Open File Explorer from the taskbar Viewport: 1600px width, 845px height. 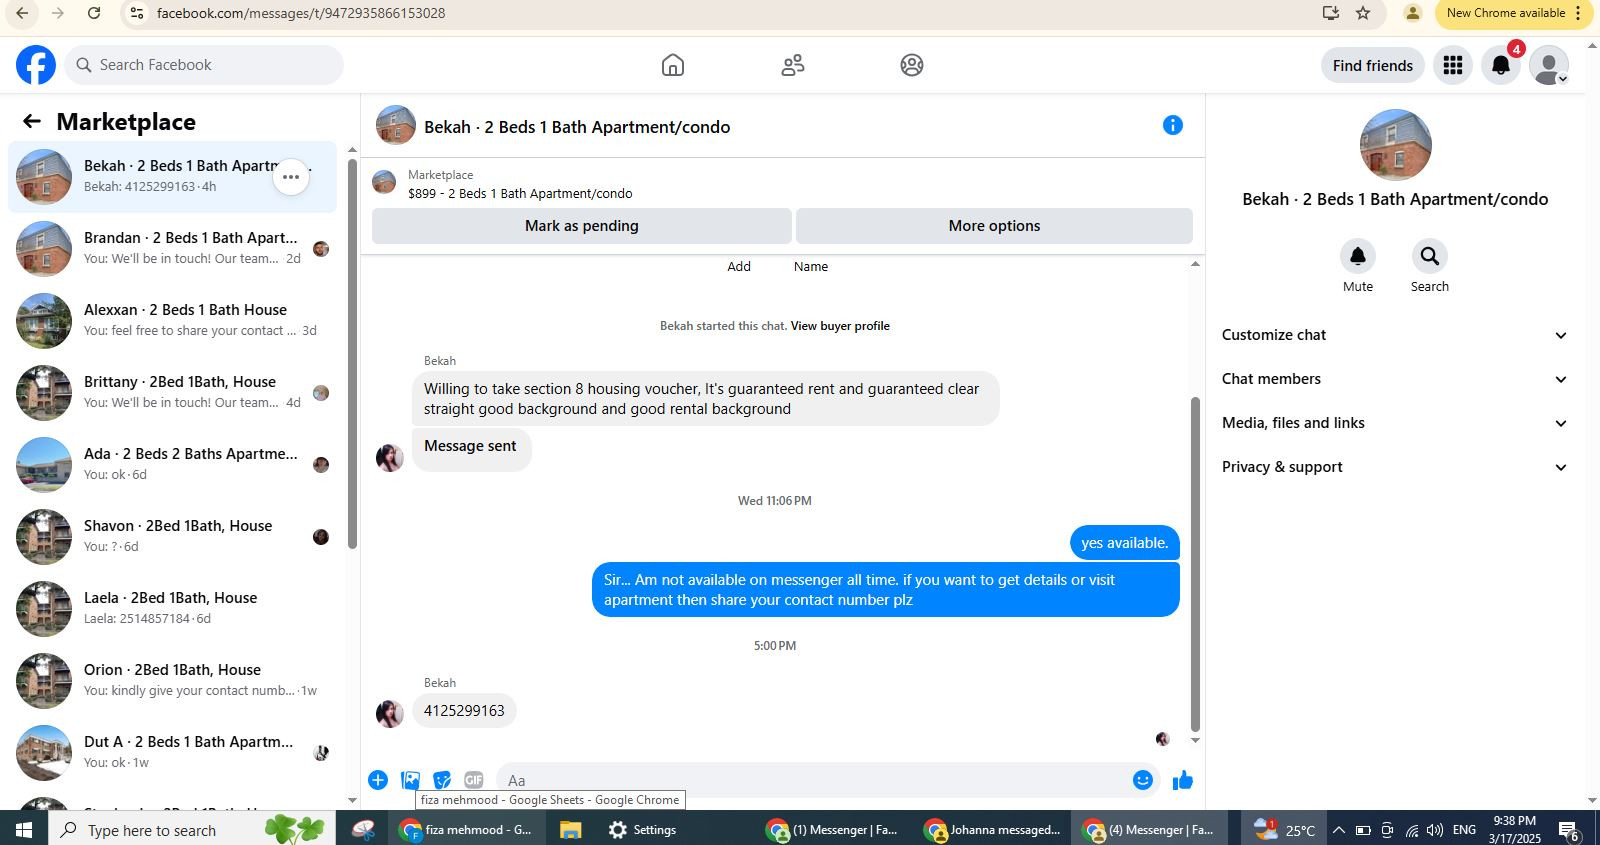(x=570, y=830)
